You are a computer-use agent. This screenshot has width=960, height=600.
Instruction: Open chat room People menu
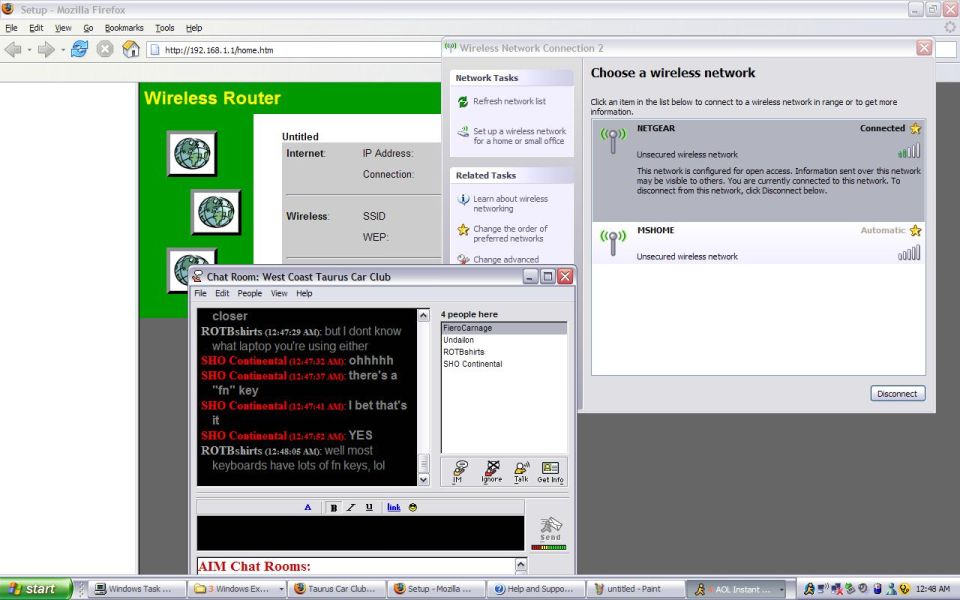250,294
